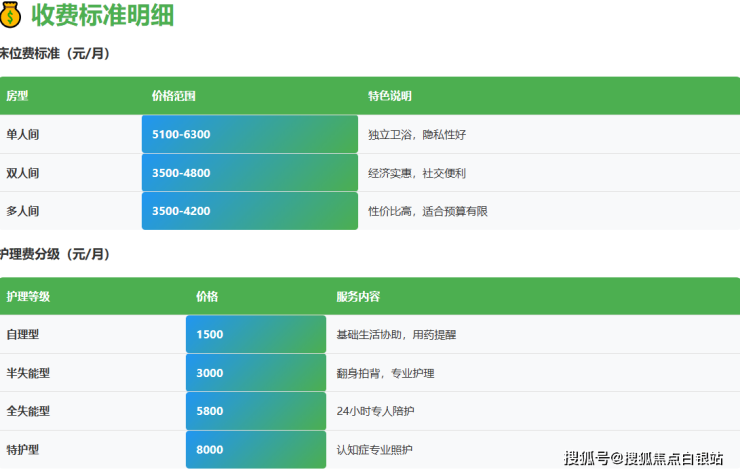Click the money bag icon beside the title
The height and width of the screenshot is (474, 740).
[11, 17]
